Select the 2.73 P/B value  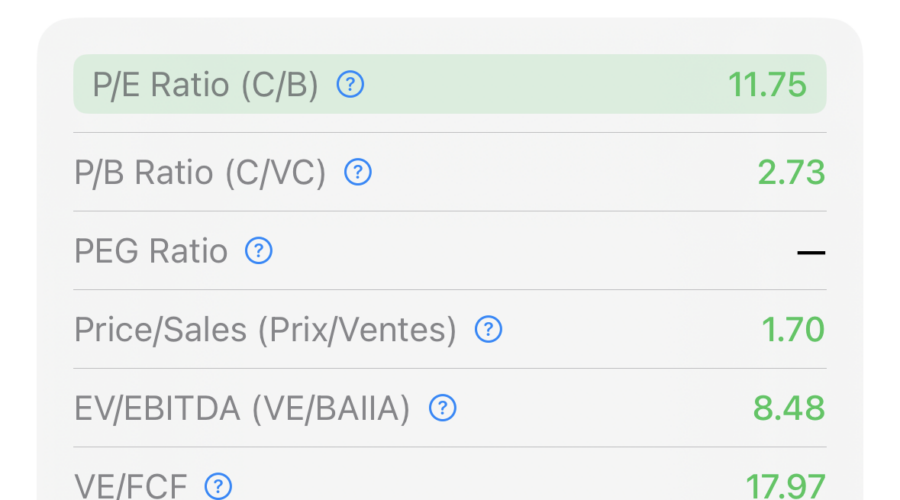791,173
